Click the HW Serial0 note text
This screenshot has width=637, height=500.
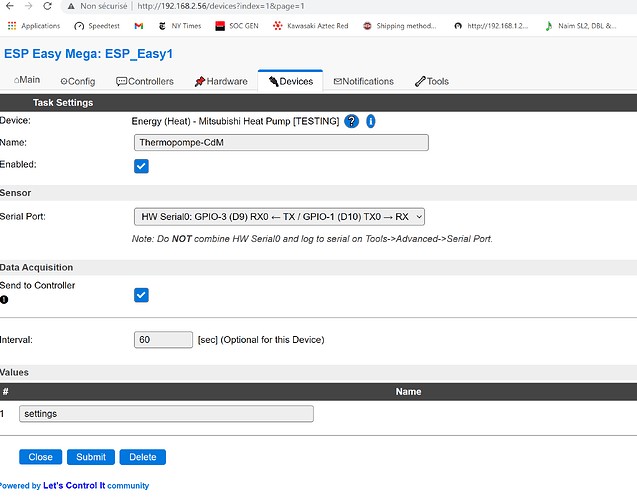point(312,239)
